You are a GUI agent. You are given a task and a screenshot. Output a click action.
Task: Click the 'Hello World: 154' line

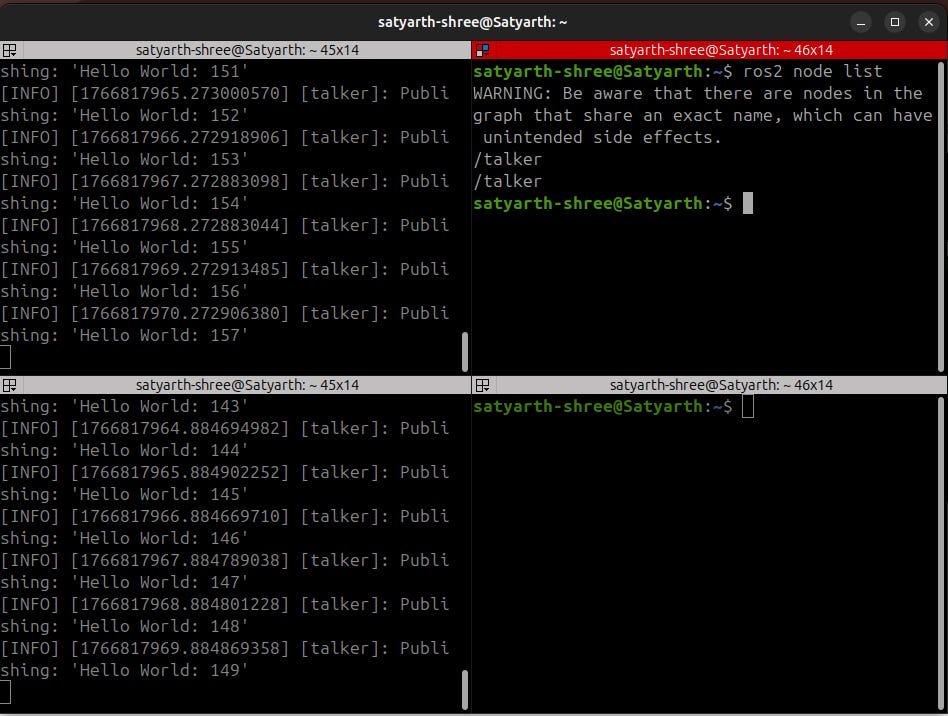click(x=124, y=203)
